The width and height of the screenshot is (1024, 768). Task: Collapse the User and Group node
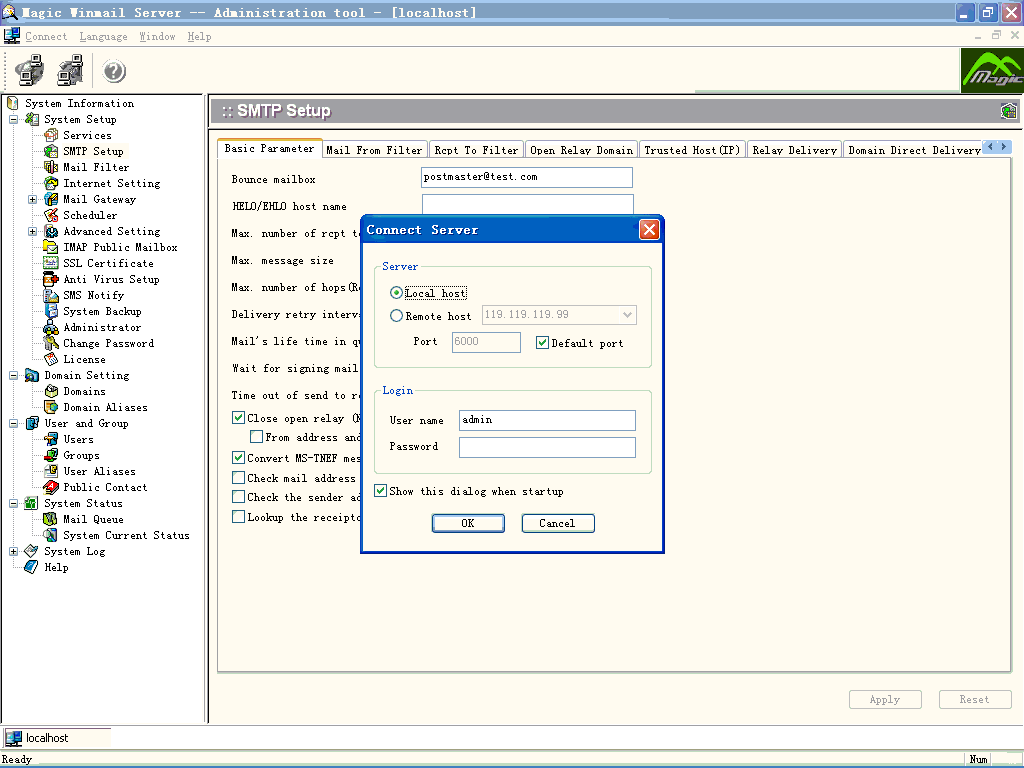pos(14,423)
